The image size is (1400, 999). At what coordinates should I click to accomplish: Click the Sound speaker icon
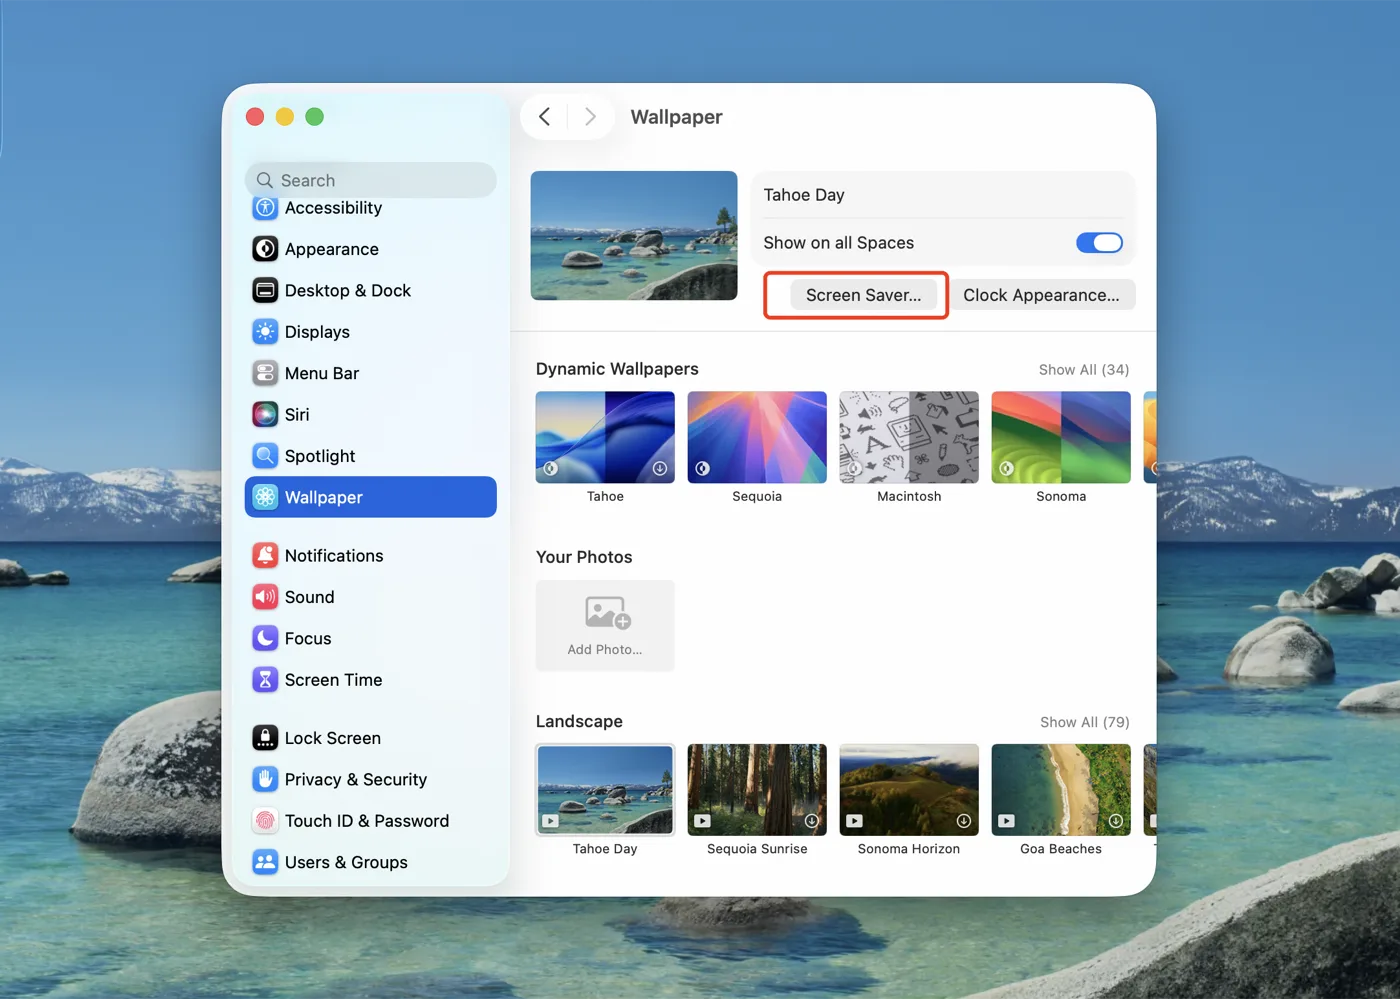point(265,597)
